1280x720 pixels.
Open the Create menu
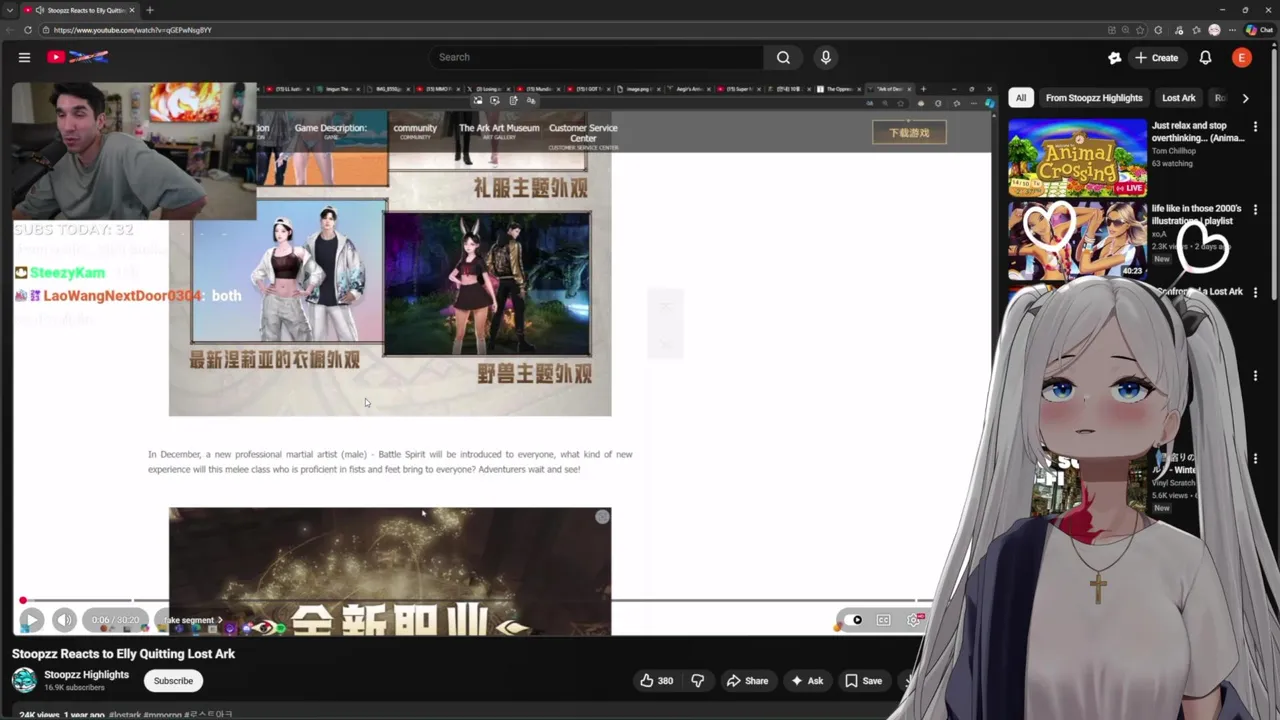click(1156, 58)
